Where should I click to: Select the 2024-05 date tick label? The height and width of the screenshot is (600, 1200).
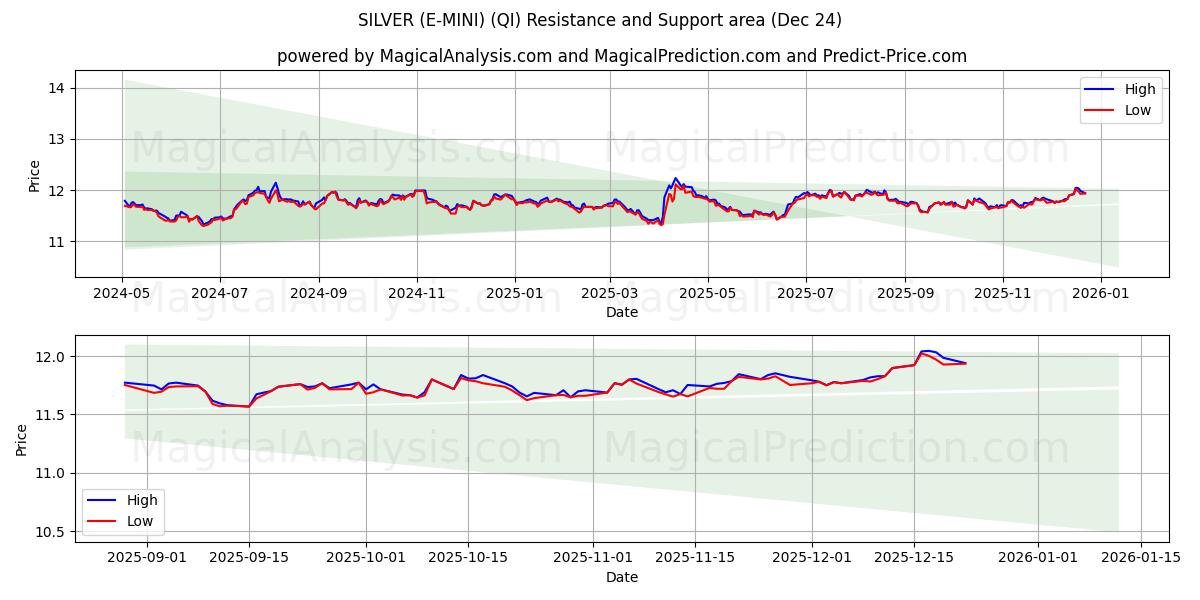(123, 290)
